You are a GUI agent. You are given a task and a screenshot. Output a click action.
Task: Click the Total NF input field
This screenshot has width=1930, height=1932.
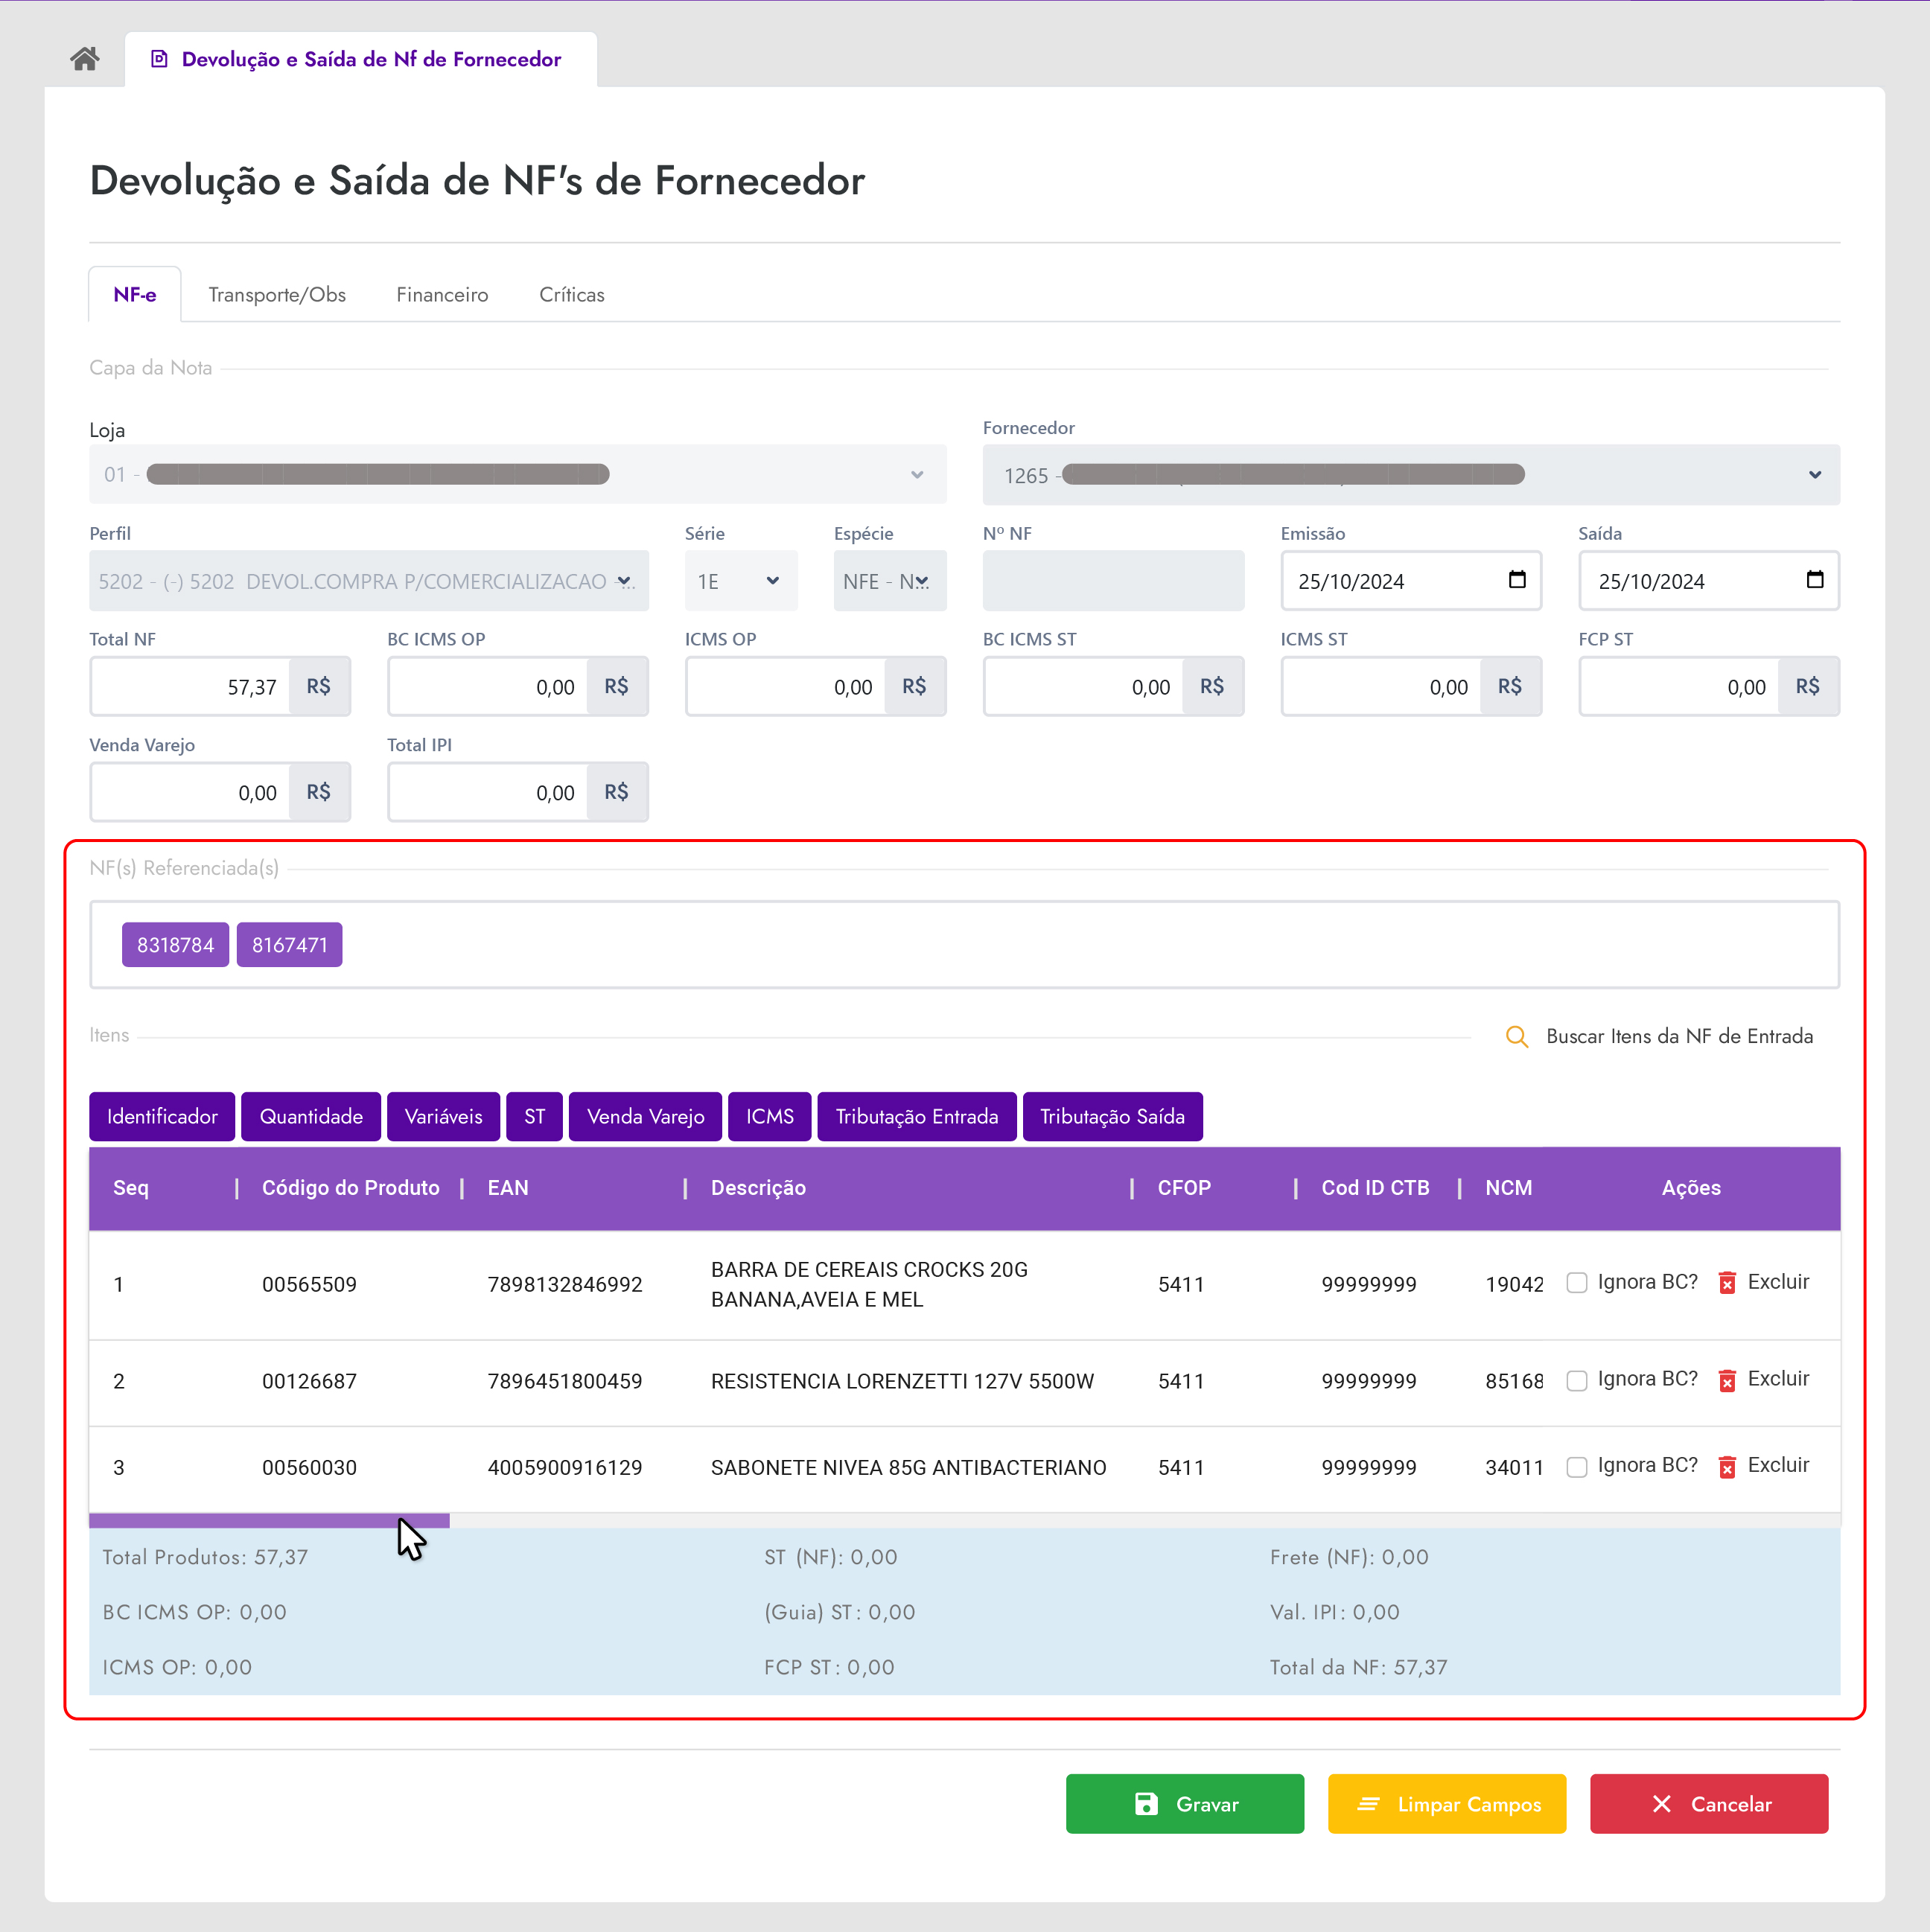click(190, 687)
